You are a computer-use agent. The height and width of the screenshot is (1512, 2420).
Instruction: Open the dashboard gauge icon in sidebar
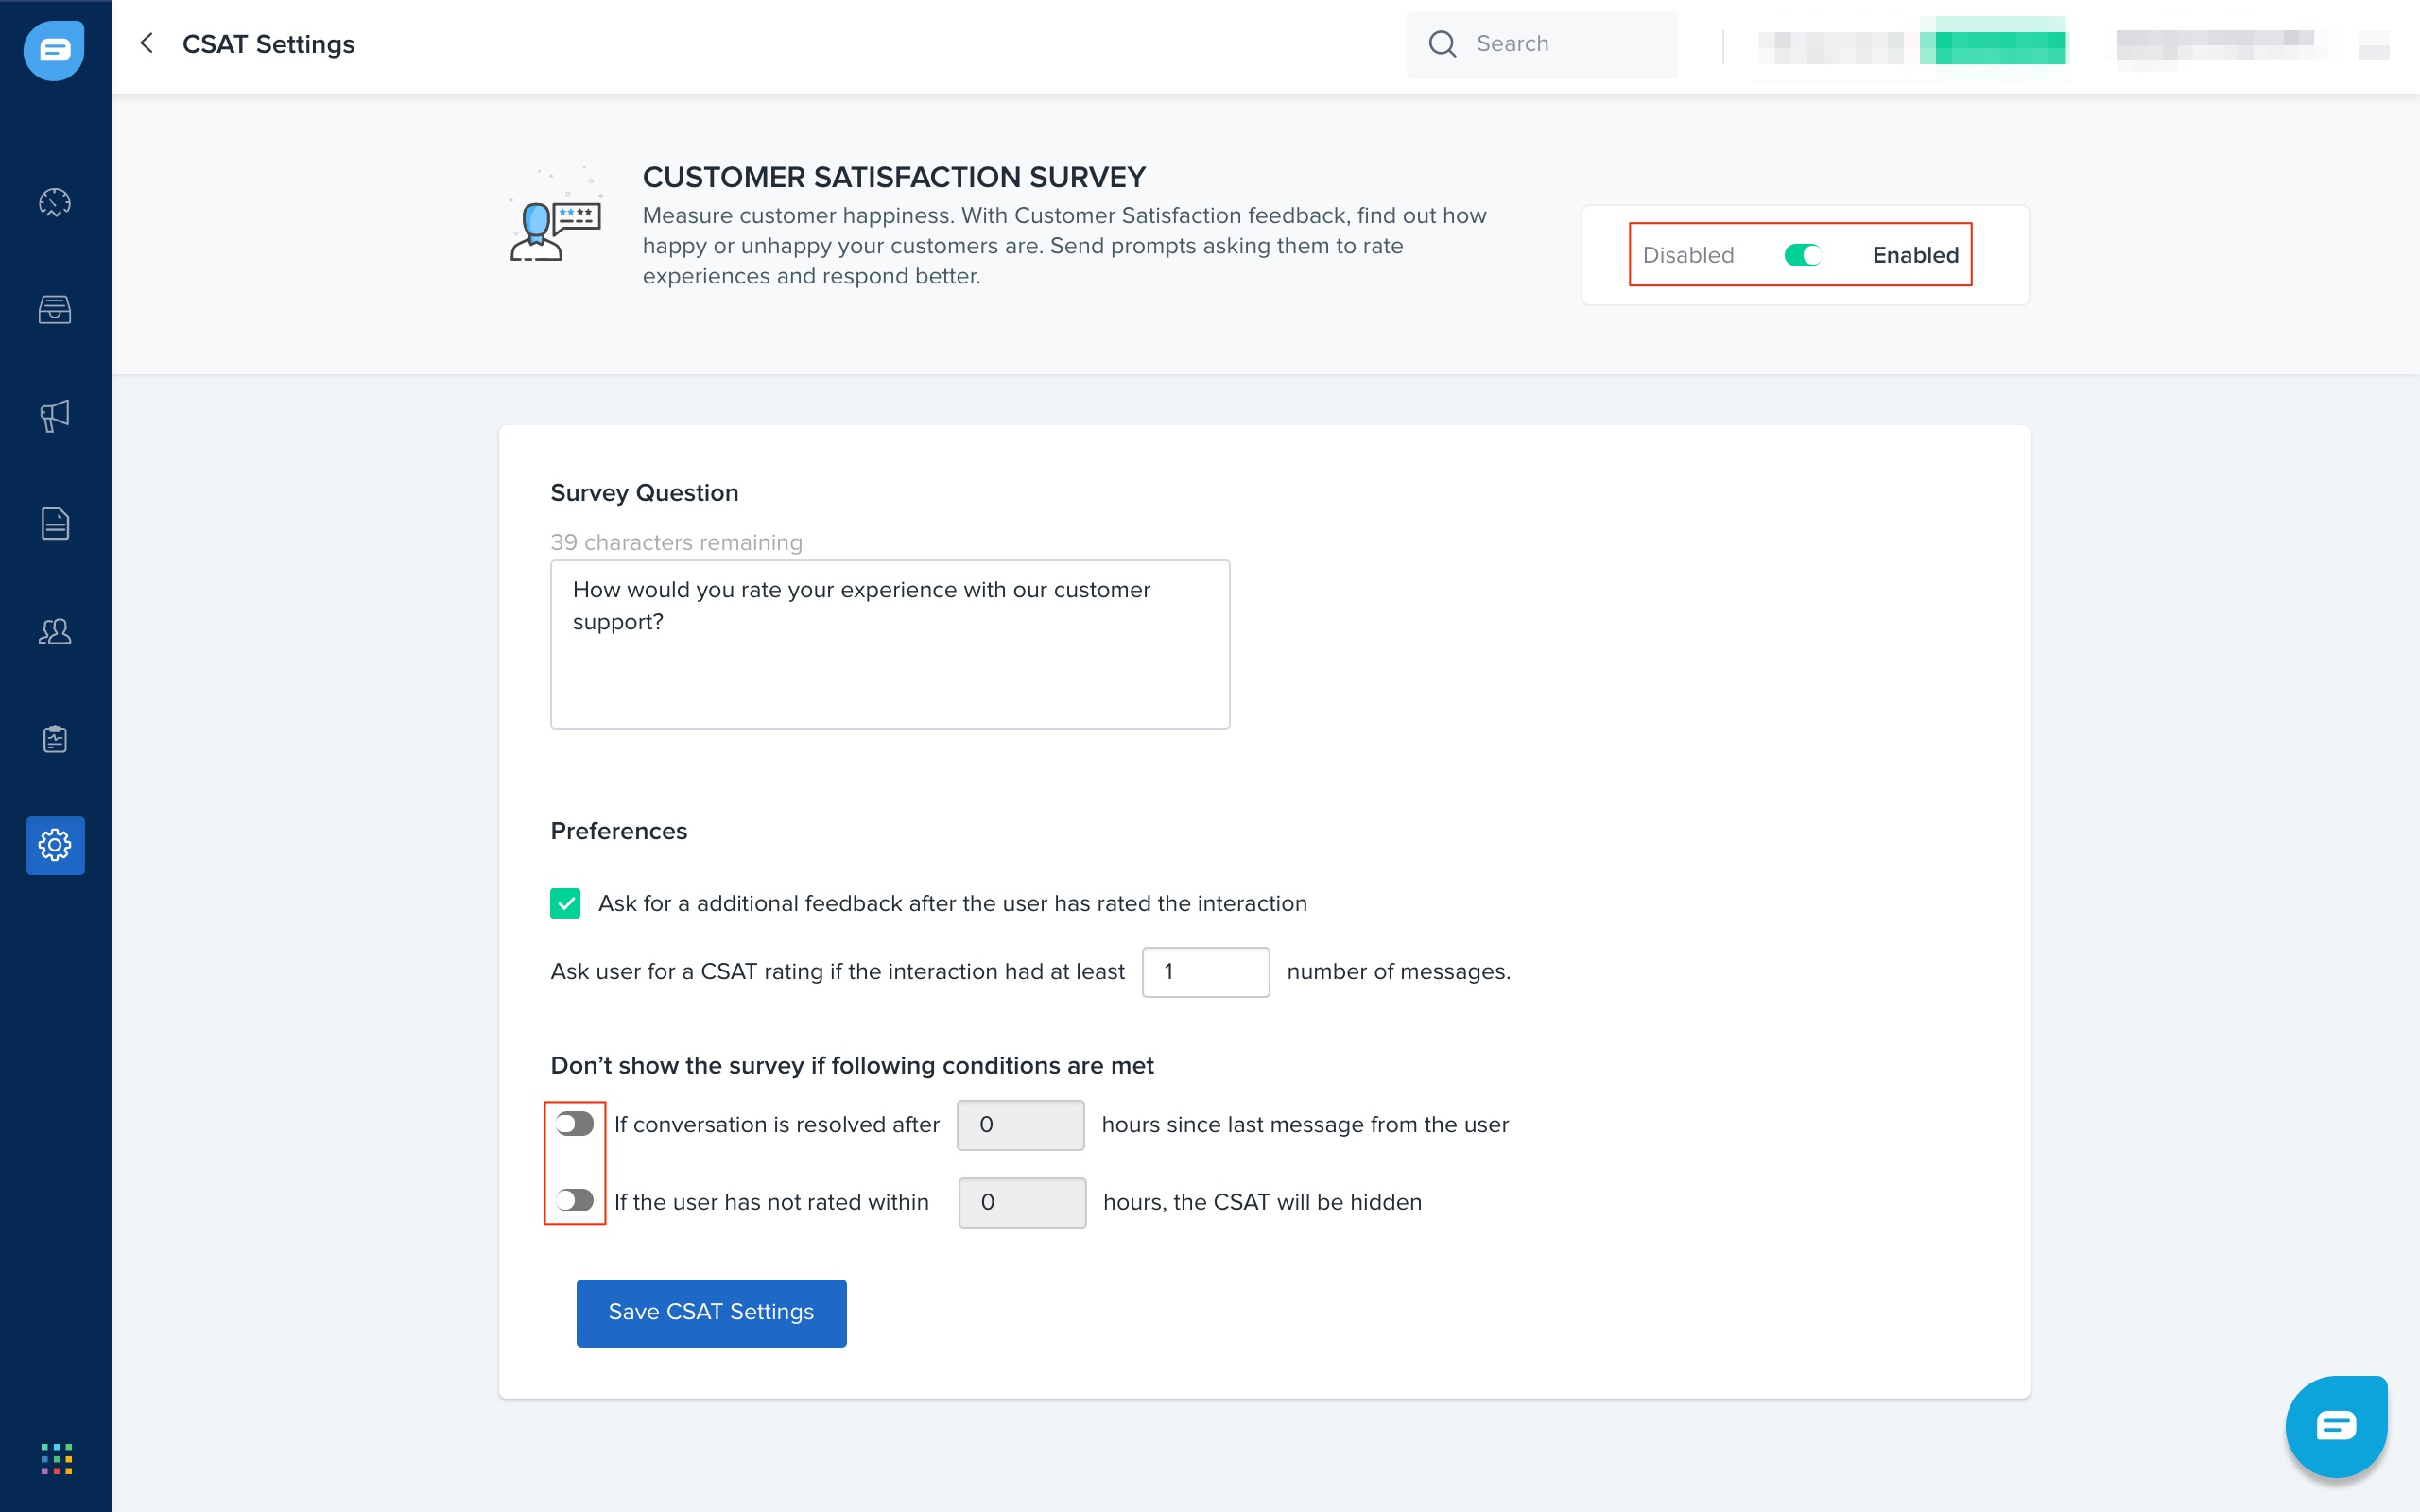[x=55, y=202]
